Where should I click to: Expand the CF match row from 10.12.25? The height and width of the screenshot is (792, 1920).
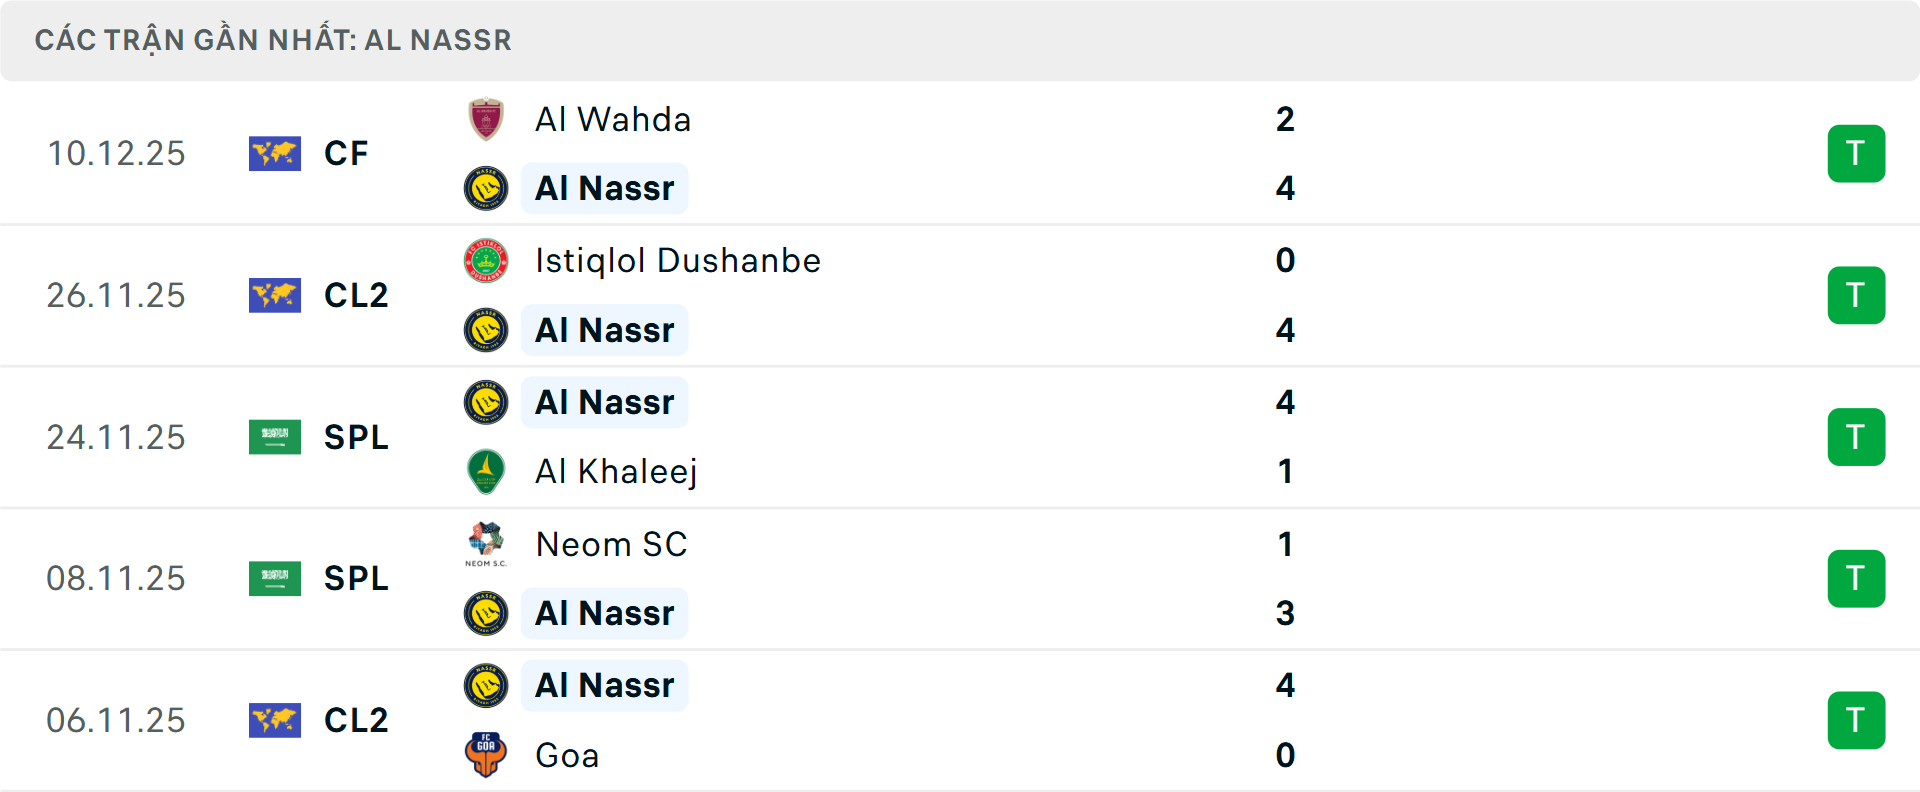click(x=345, y=153)
